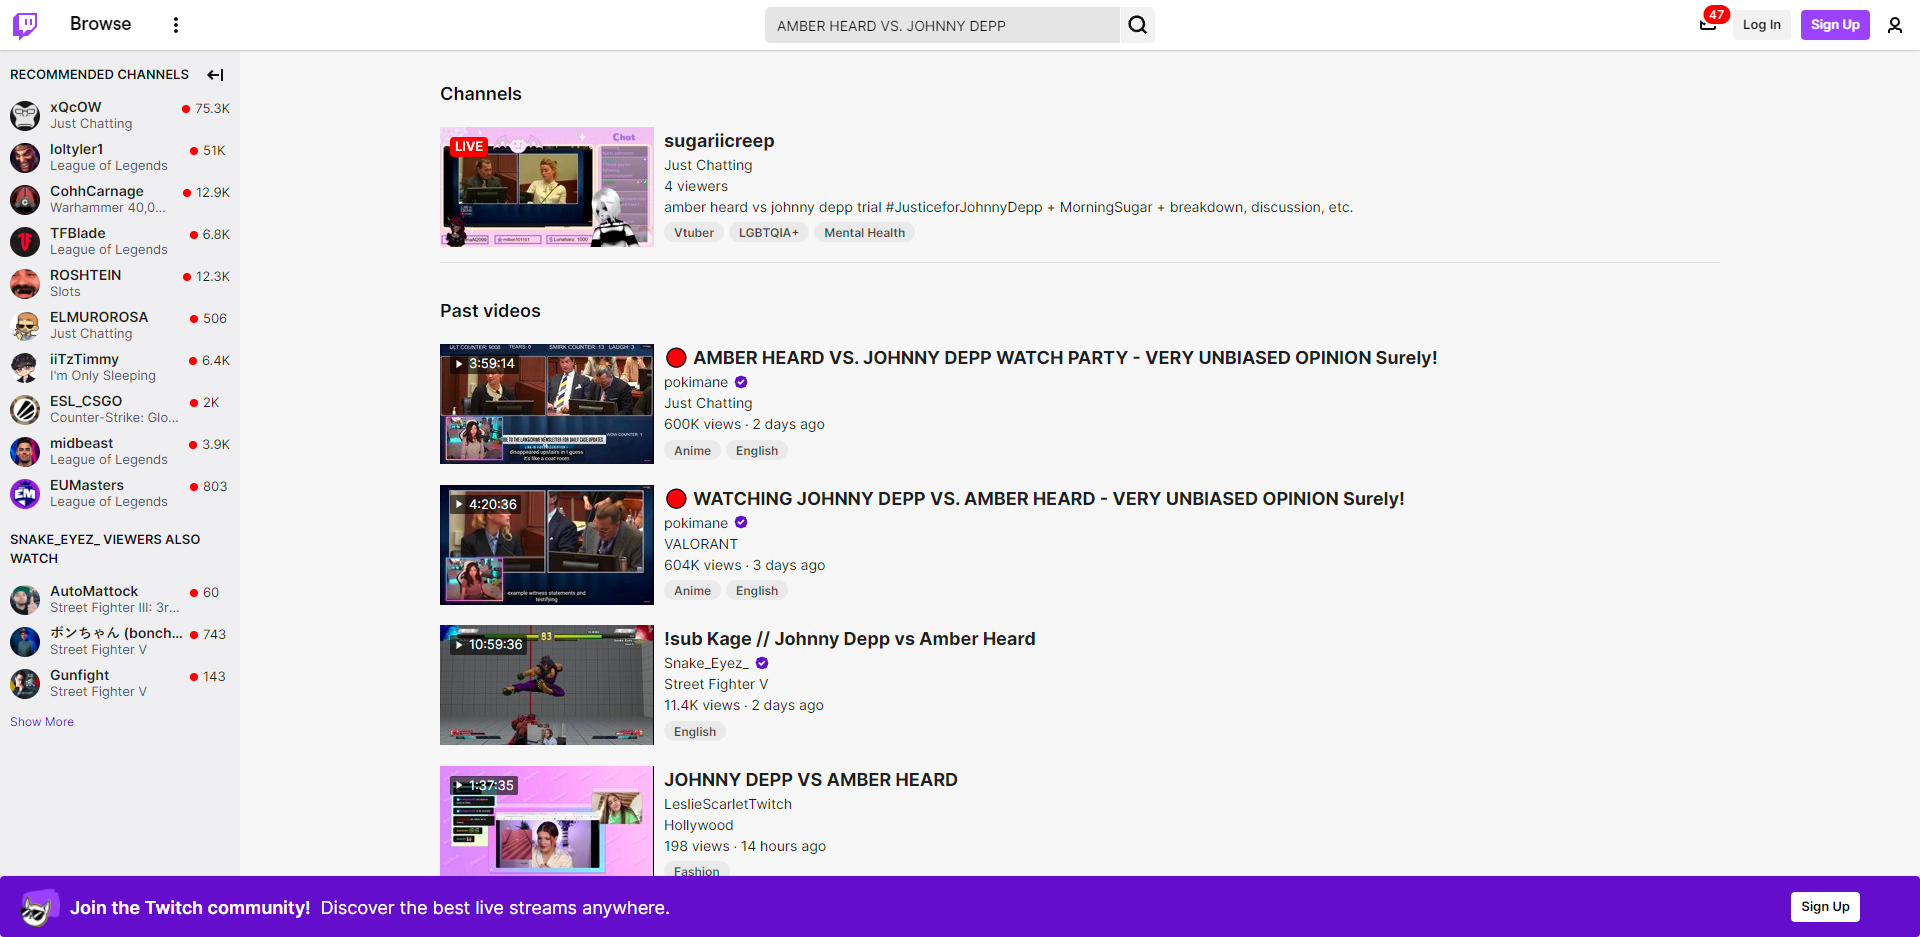Open the ボンちゃん channel in sidebar
The image size is (1920, 937).
click(x=120, y=641)
